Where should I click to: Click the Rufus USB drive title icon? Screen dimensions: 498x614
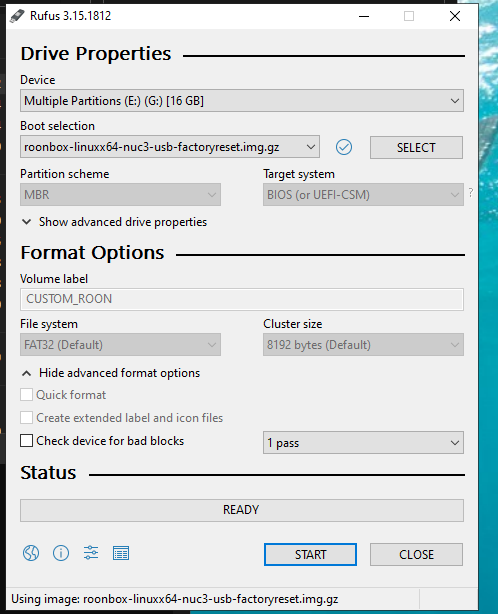17,16
